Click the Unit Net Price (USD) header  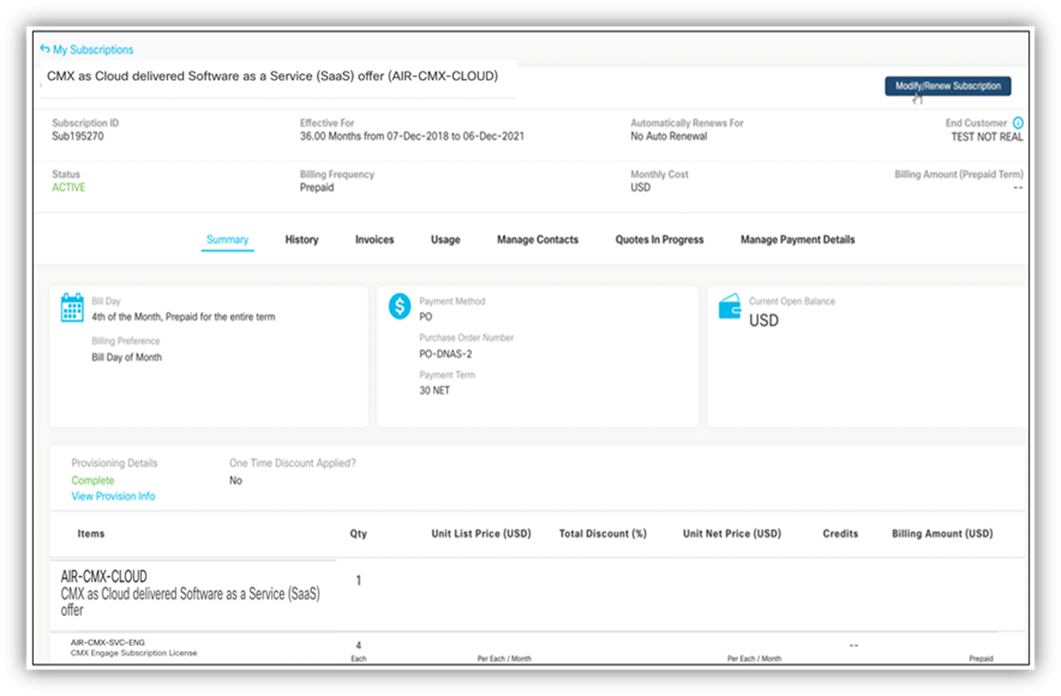[731, 534]
